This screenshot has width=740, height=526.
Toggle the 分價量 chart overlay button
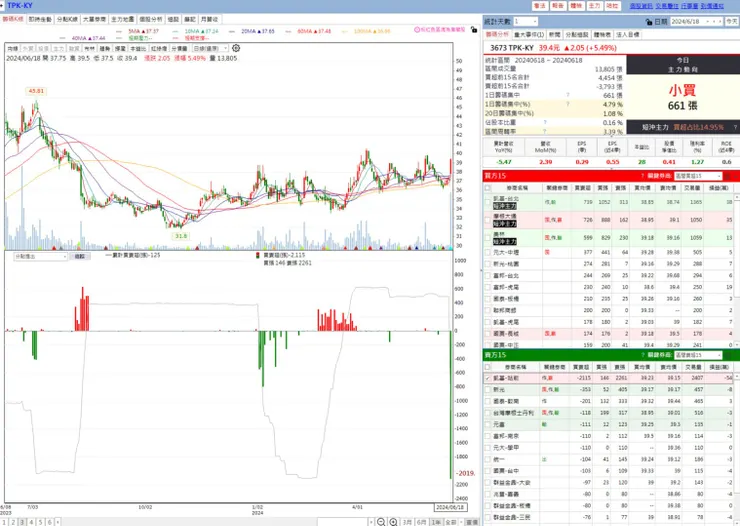click(179, 49)
